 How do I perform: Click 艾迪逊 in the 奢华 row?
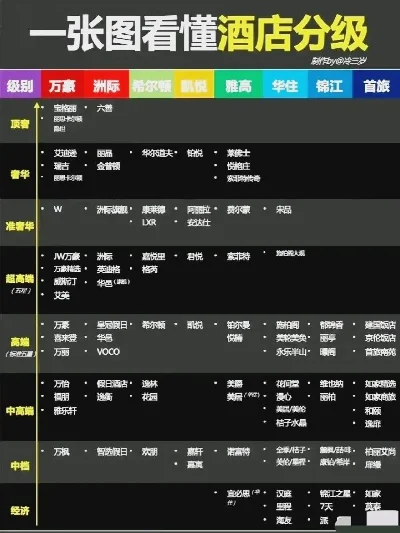click(x=65, y=153)
